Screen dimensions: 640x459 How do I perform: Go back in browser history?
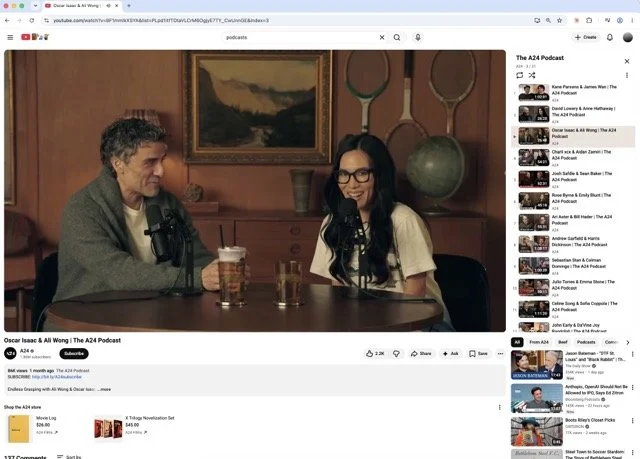tap(7, 20)
